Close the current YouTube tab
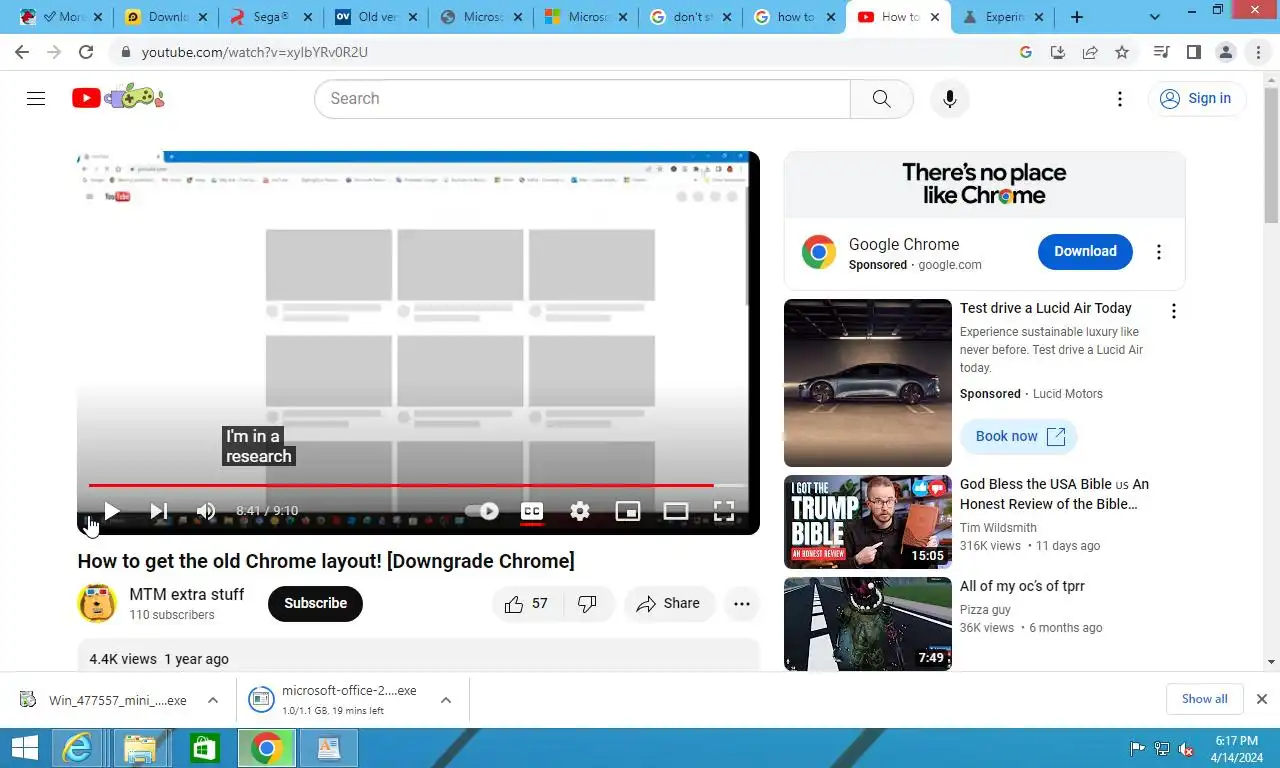 coord(935,17)
